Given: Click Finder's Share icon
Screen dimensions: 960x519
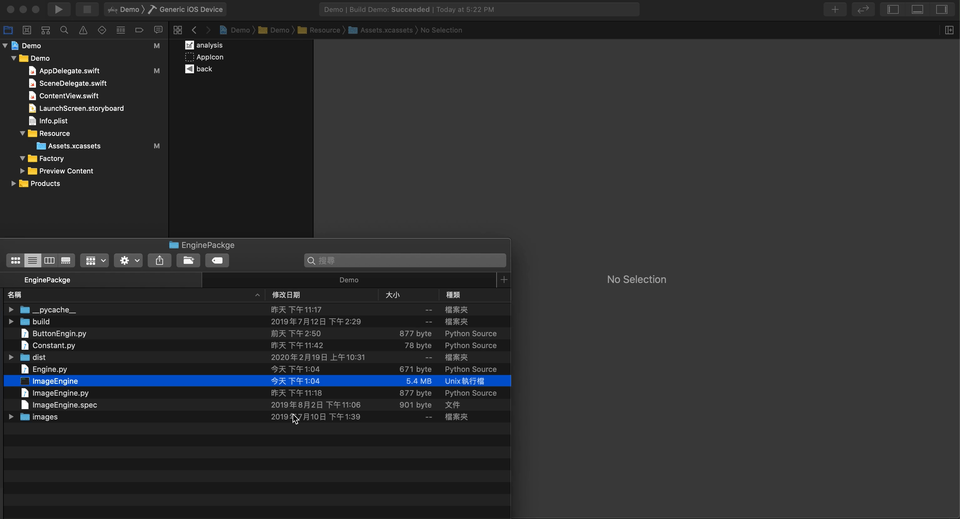Looking at the screenshot, I should [159, 260].
